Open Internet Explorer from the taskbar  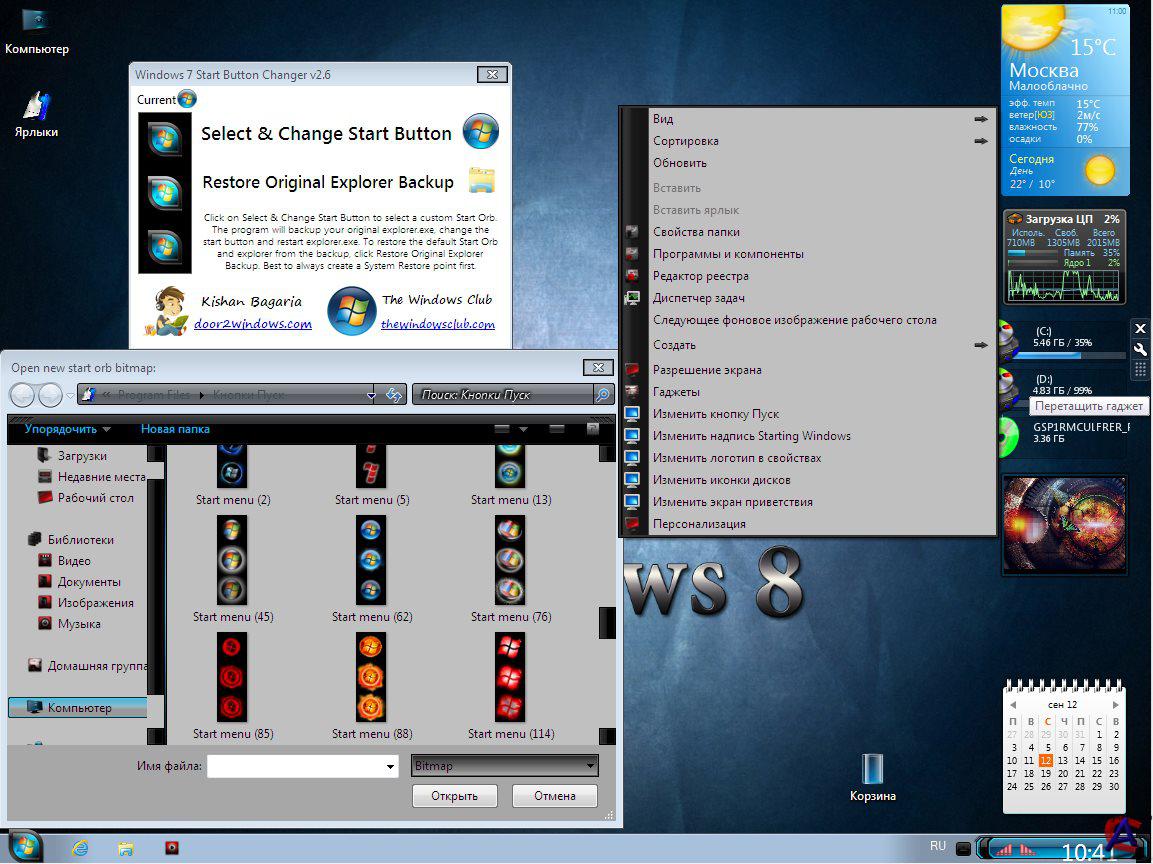click(80, 848)
